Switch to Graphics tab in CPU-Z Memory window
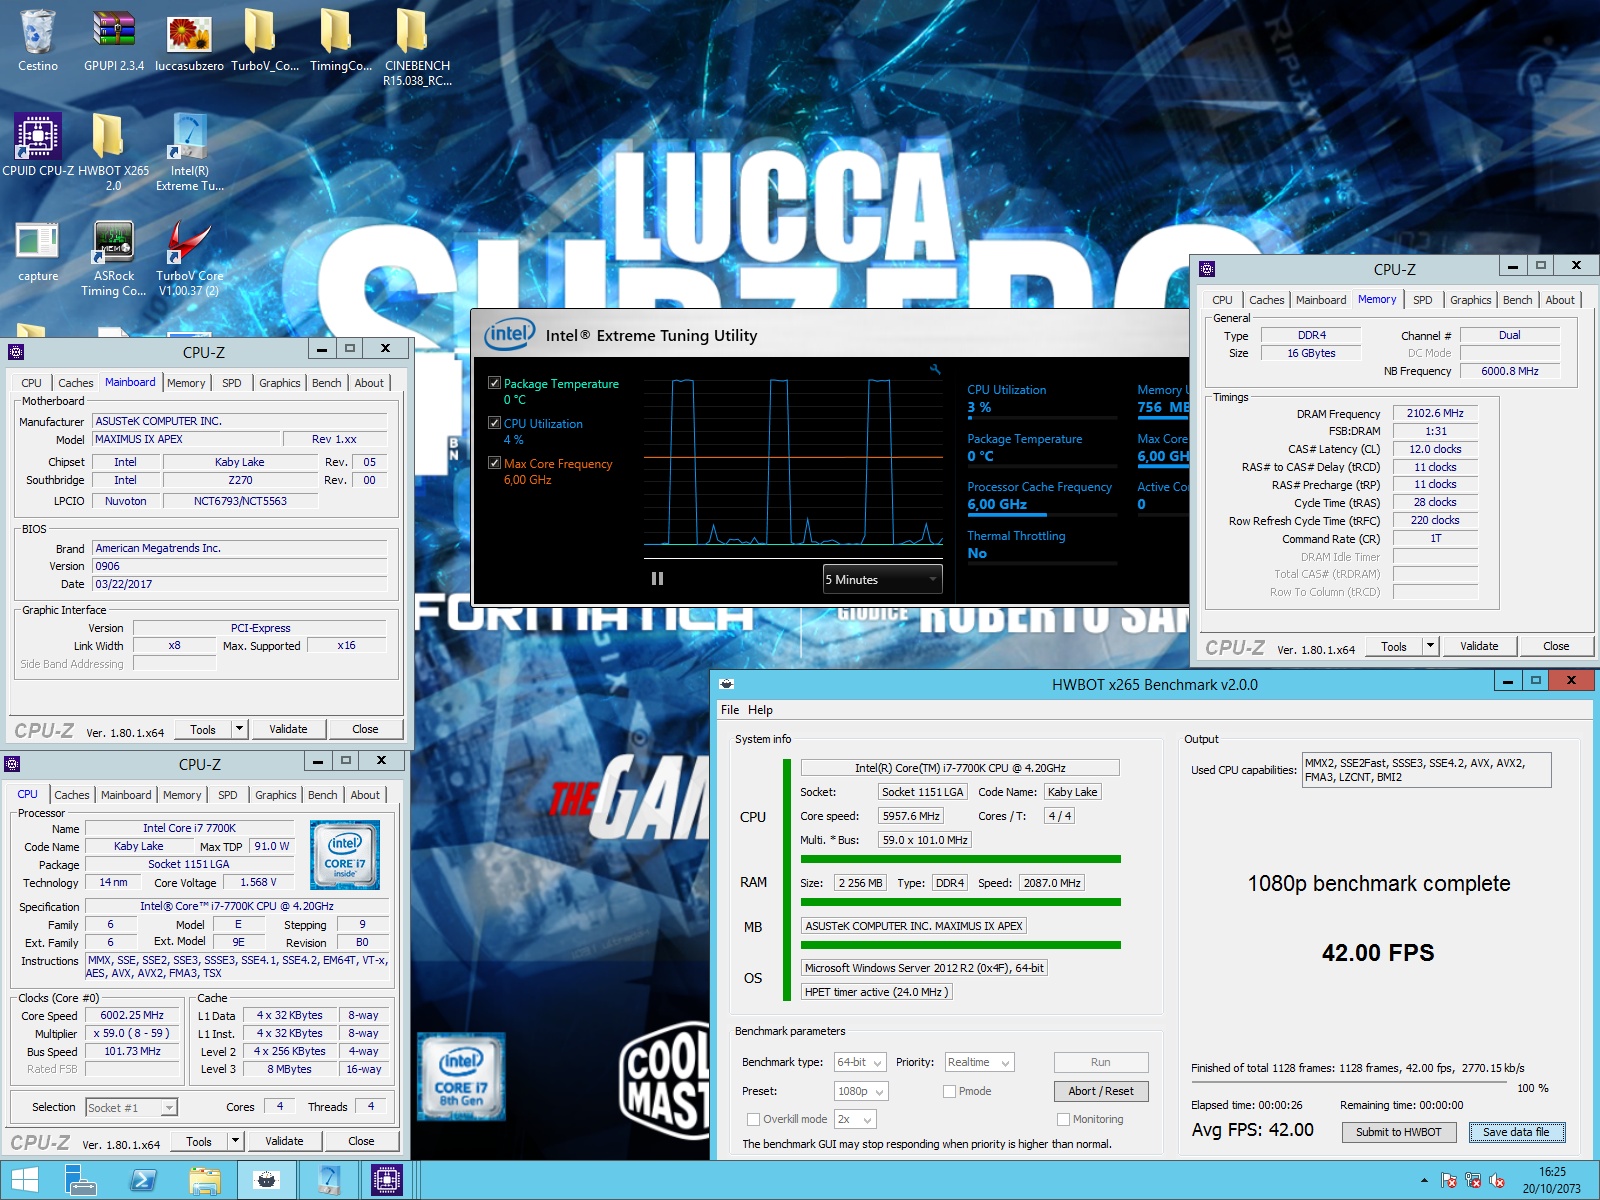Image resolution: width=1600 pixels, height=1200 pixels. click(1470, 300)
